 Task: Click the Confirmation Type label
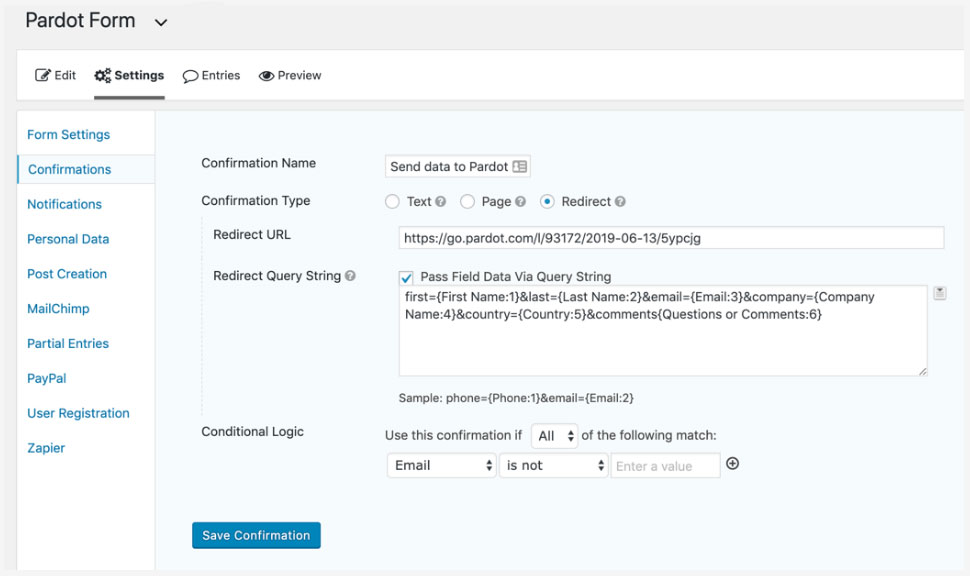coord(255,201)
